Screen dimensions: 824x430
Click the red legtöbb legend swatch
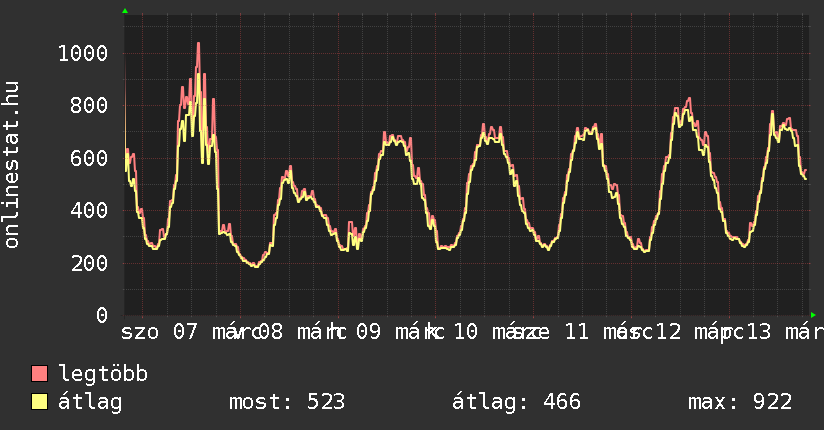point(39,374)
